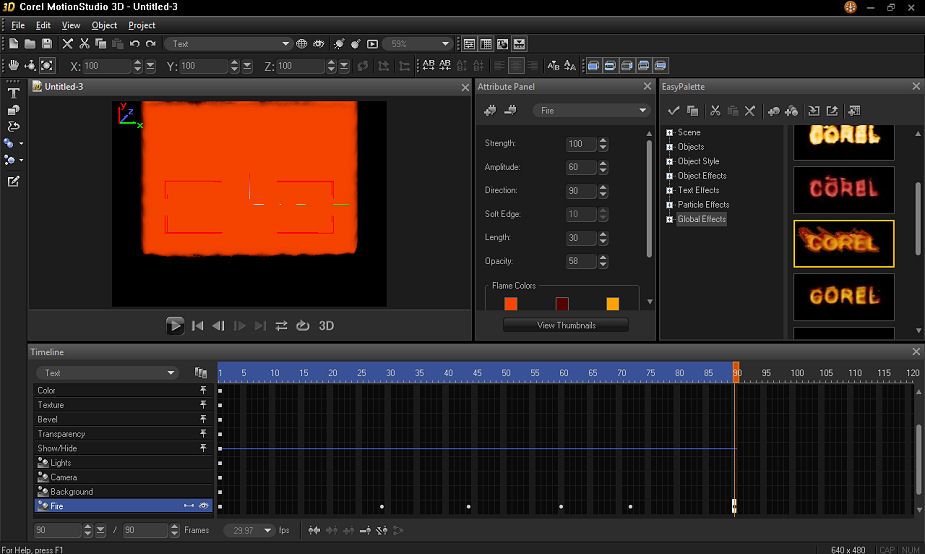
Task: Click the Undo arrow in the toolbar
Action: click(134, 44)
